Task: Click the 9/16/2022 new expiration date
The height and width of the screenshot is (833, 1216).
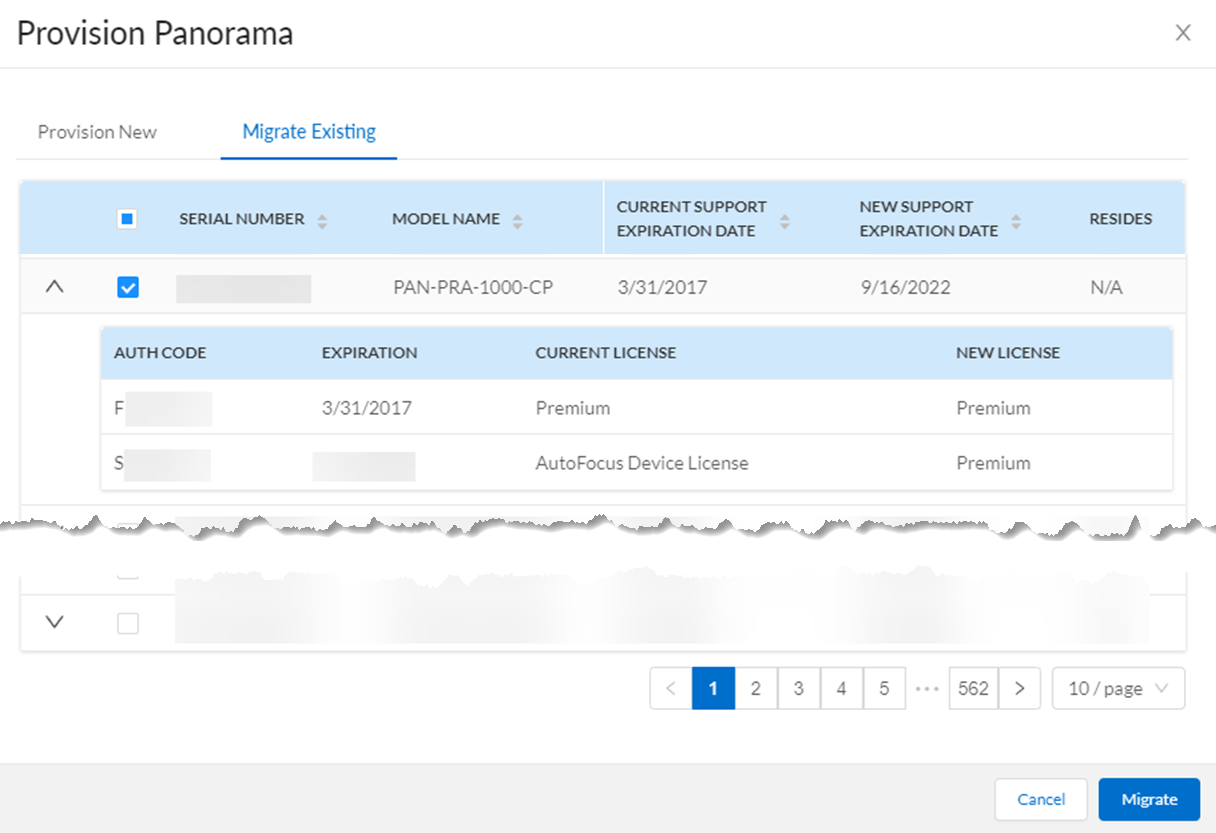Action: coord(905,288)
